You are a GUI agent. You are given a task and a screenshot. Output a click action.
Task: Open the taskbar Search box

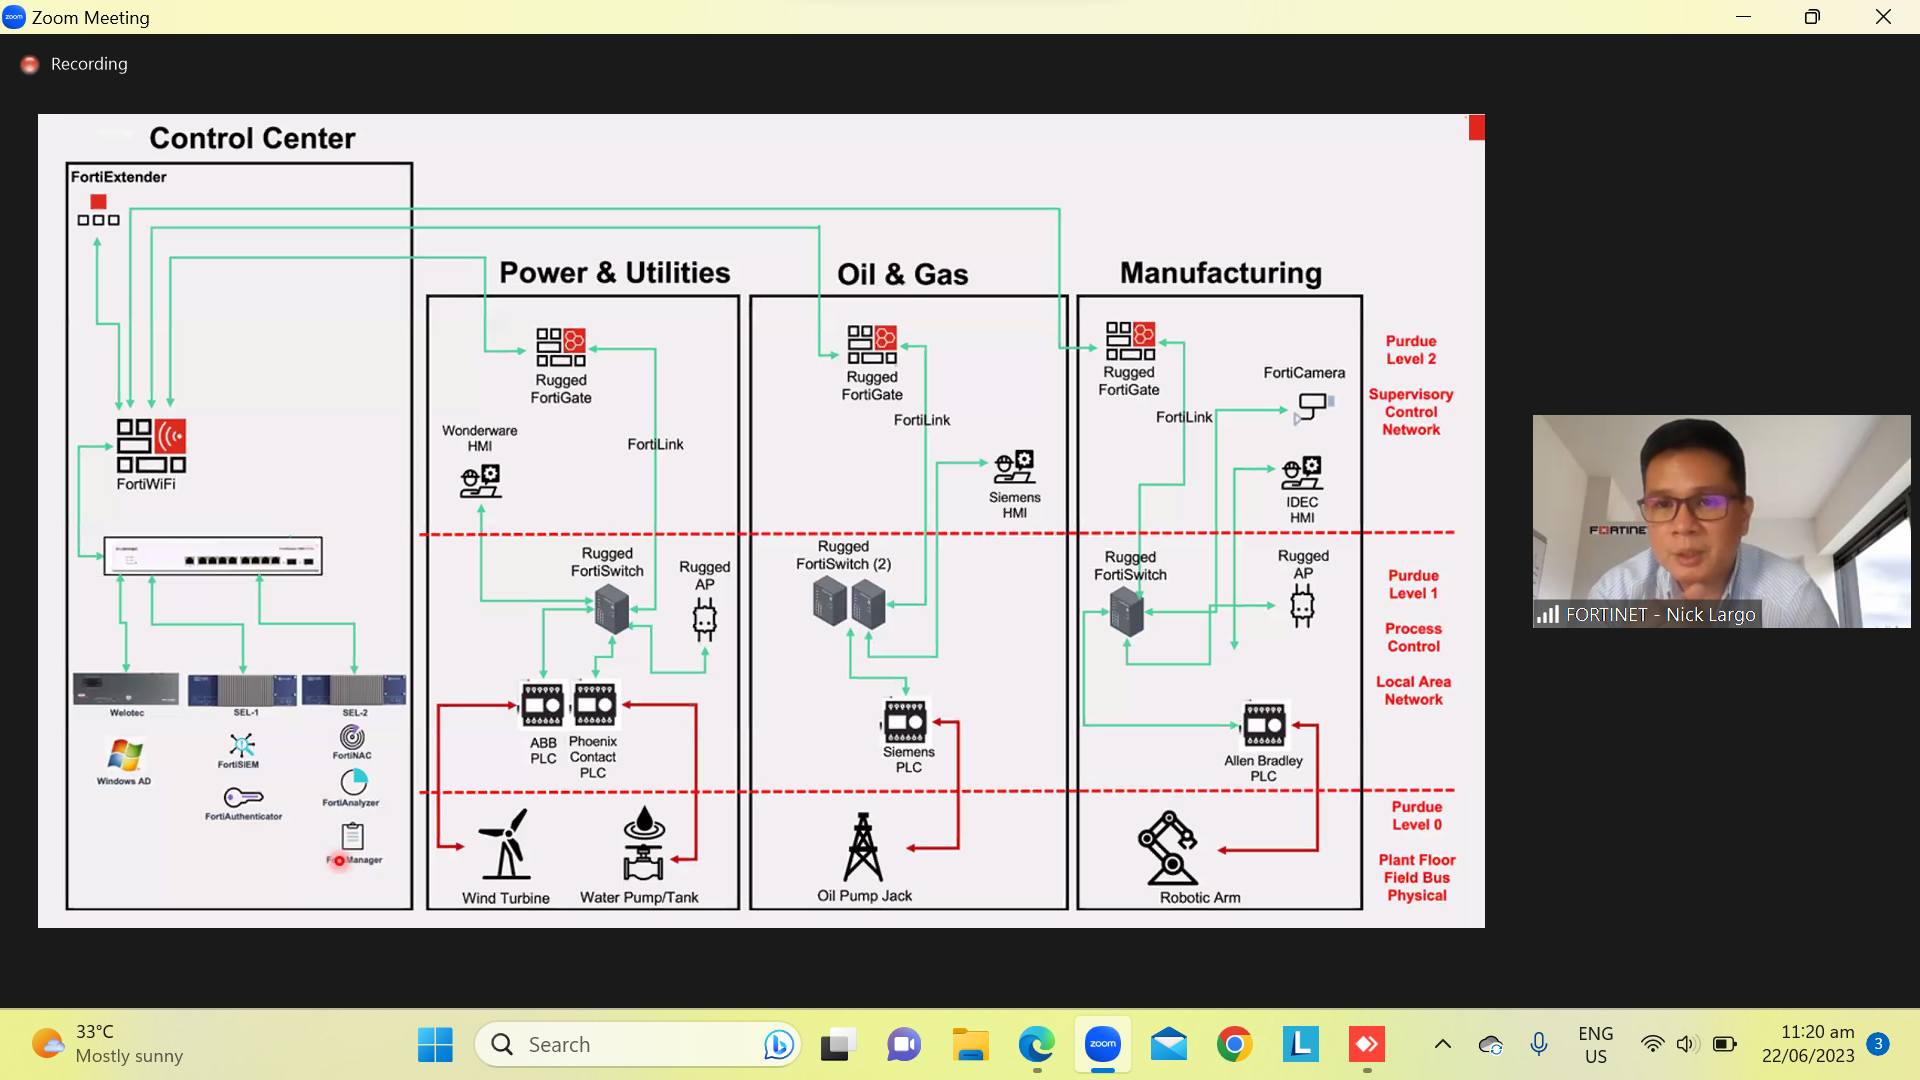point(638,1045)
